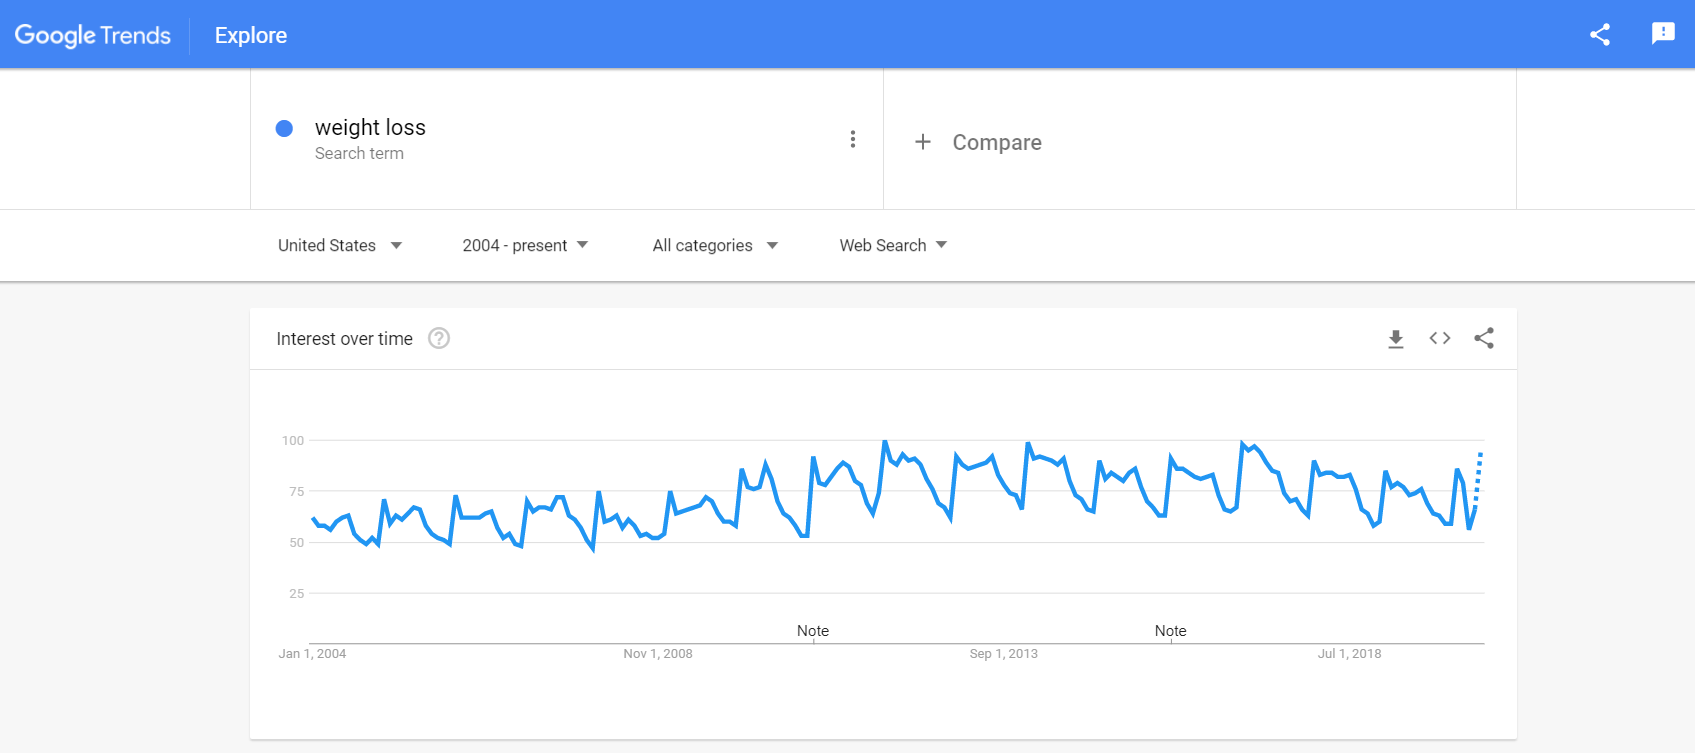Open the 2004 - present time range dropdown
This screenshot has width=1695, height=753.
(x=525, y=245)
